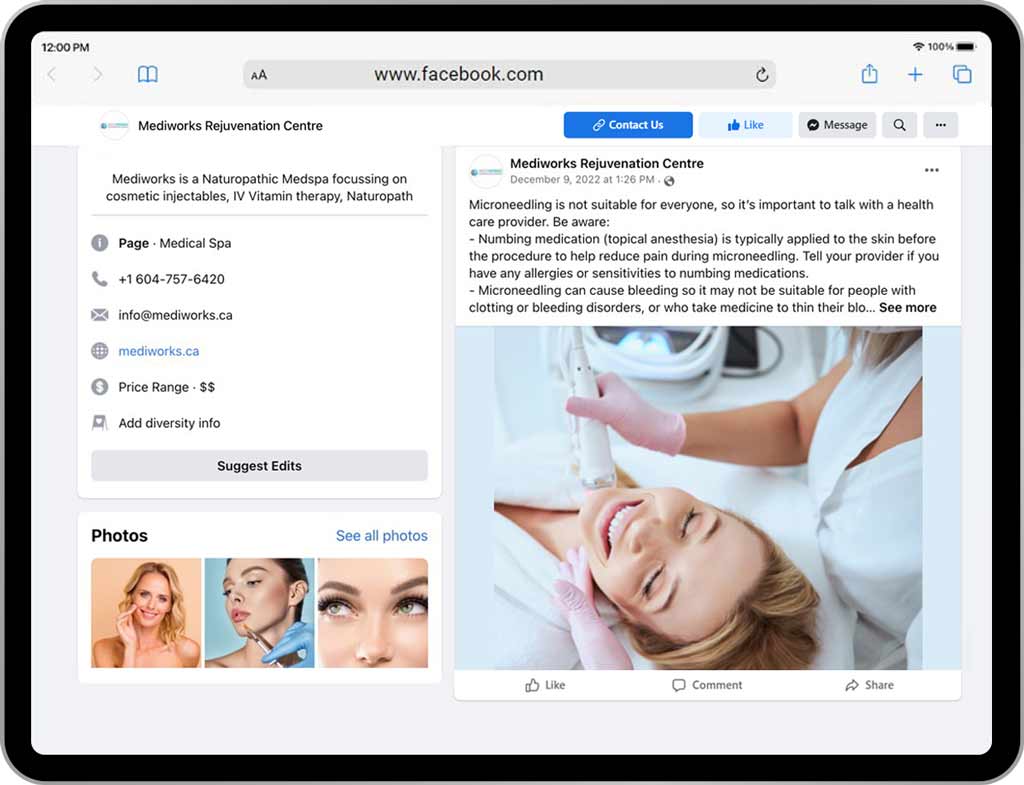Click the www.facebook.com address field

509,74
